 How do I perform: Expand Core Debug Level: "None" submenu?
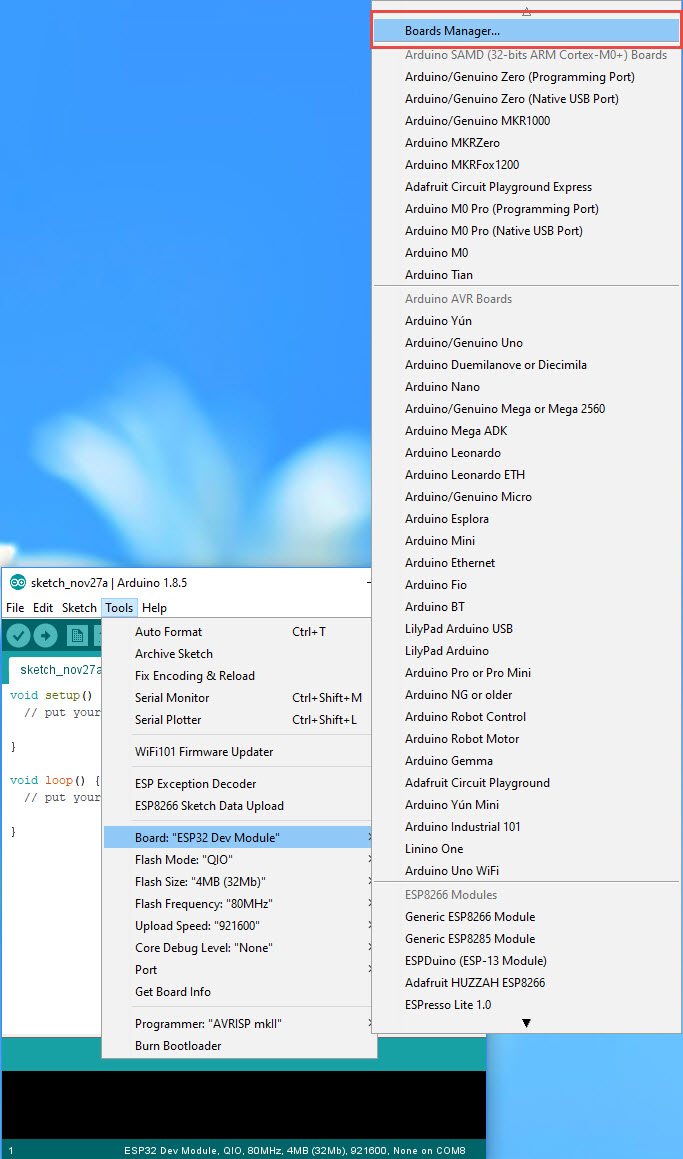(x=239, y=948)
